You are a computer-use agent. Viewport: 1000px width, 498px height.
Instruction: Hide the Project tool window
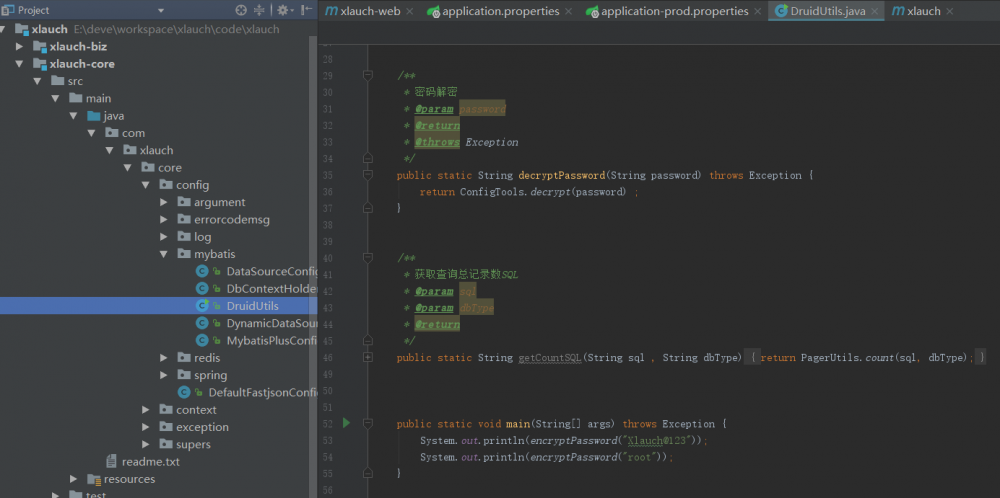pyautogui.click(x=307, y=10)
